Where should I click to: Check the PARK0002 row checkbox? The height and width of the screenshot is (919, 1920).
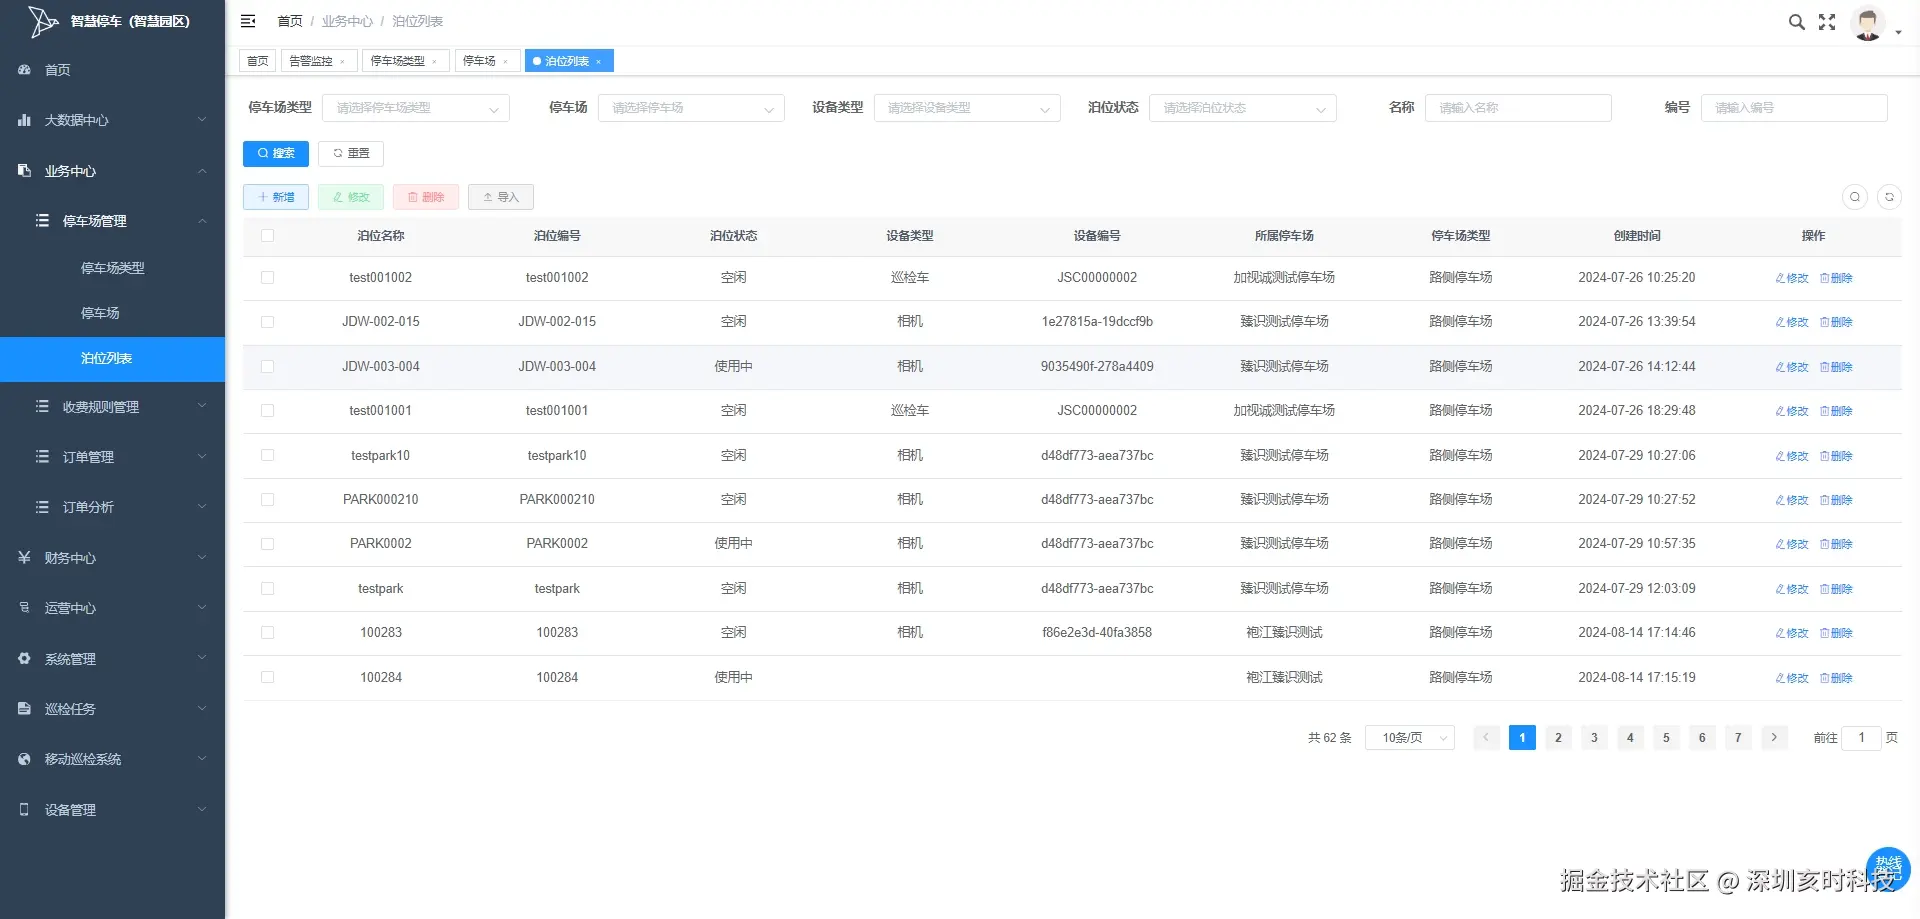[267, 544]
